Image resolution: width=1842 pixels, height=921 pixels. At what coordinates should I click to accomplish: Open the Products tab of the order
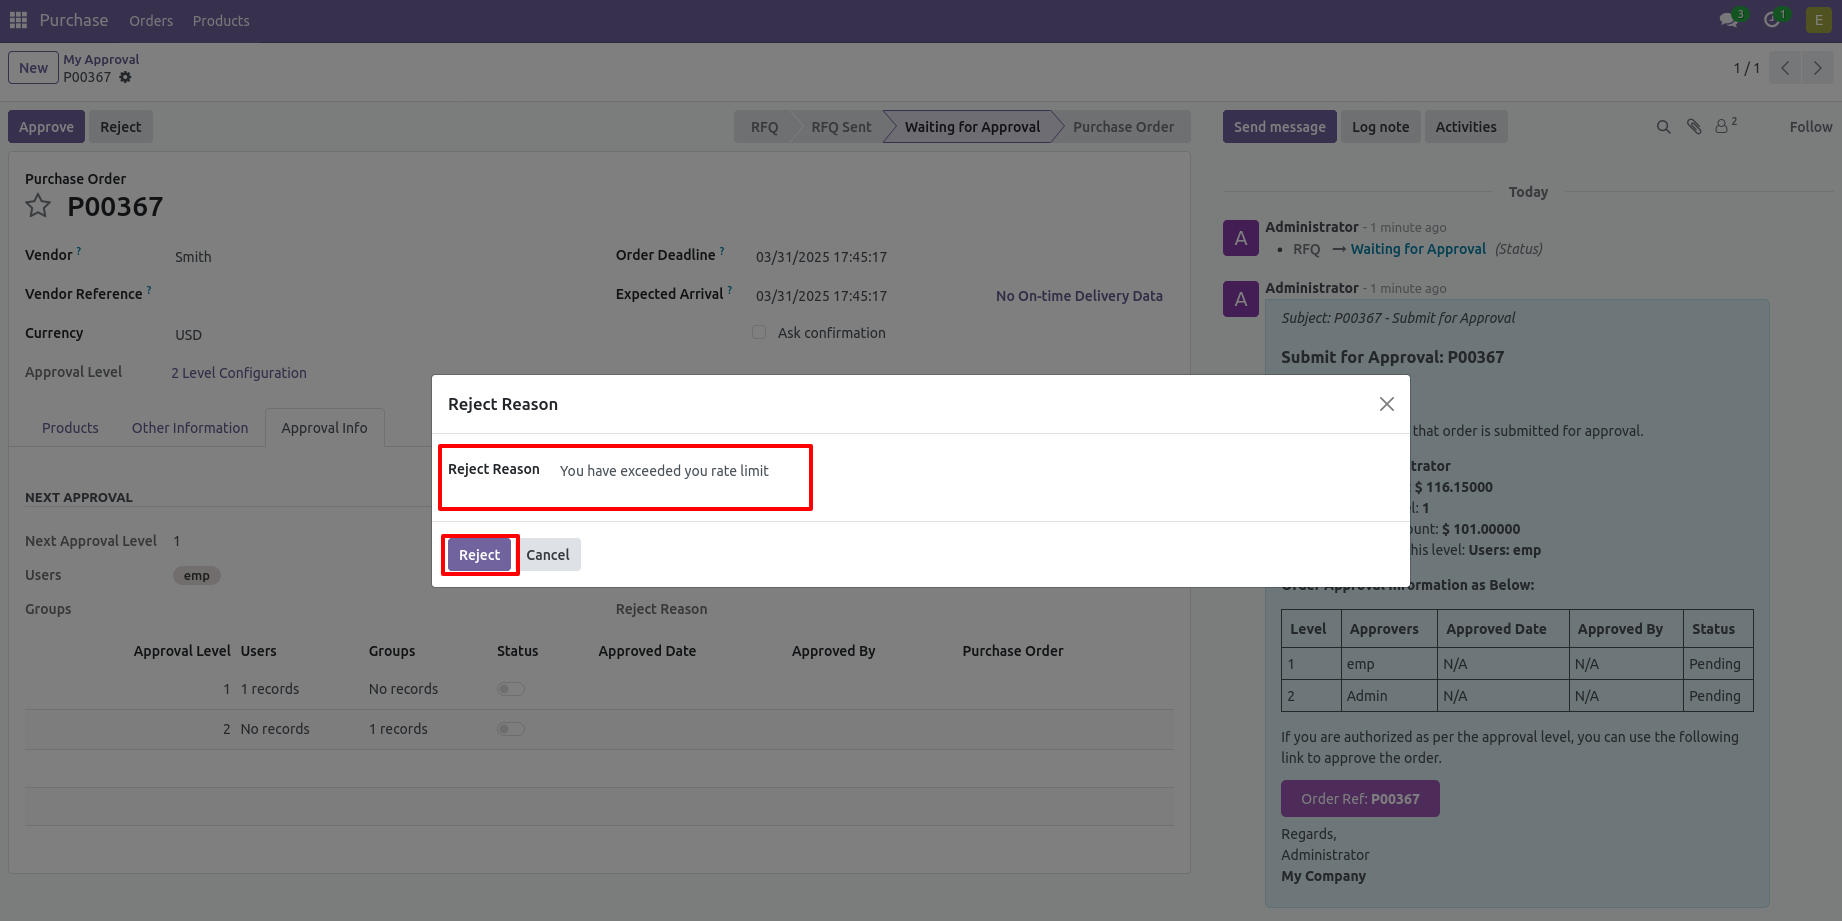(69, 427)
